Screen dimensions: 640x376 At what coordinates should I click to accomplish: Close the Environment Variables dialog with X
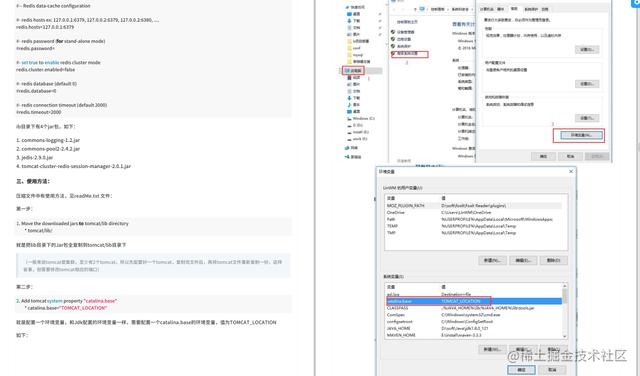(x=571, y=171)
